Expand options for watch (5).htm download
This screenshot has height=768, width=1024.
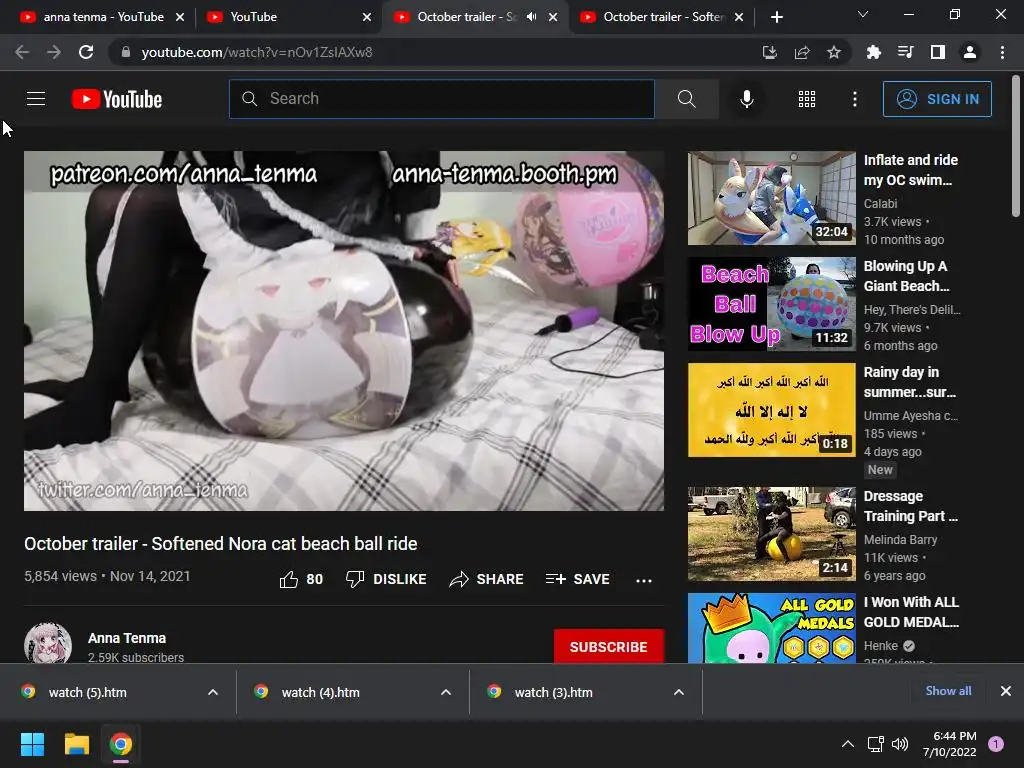pyautogui.click(x=213, y=692)
